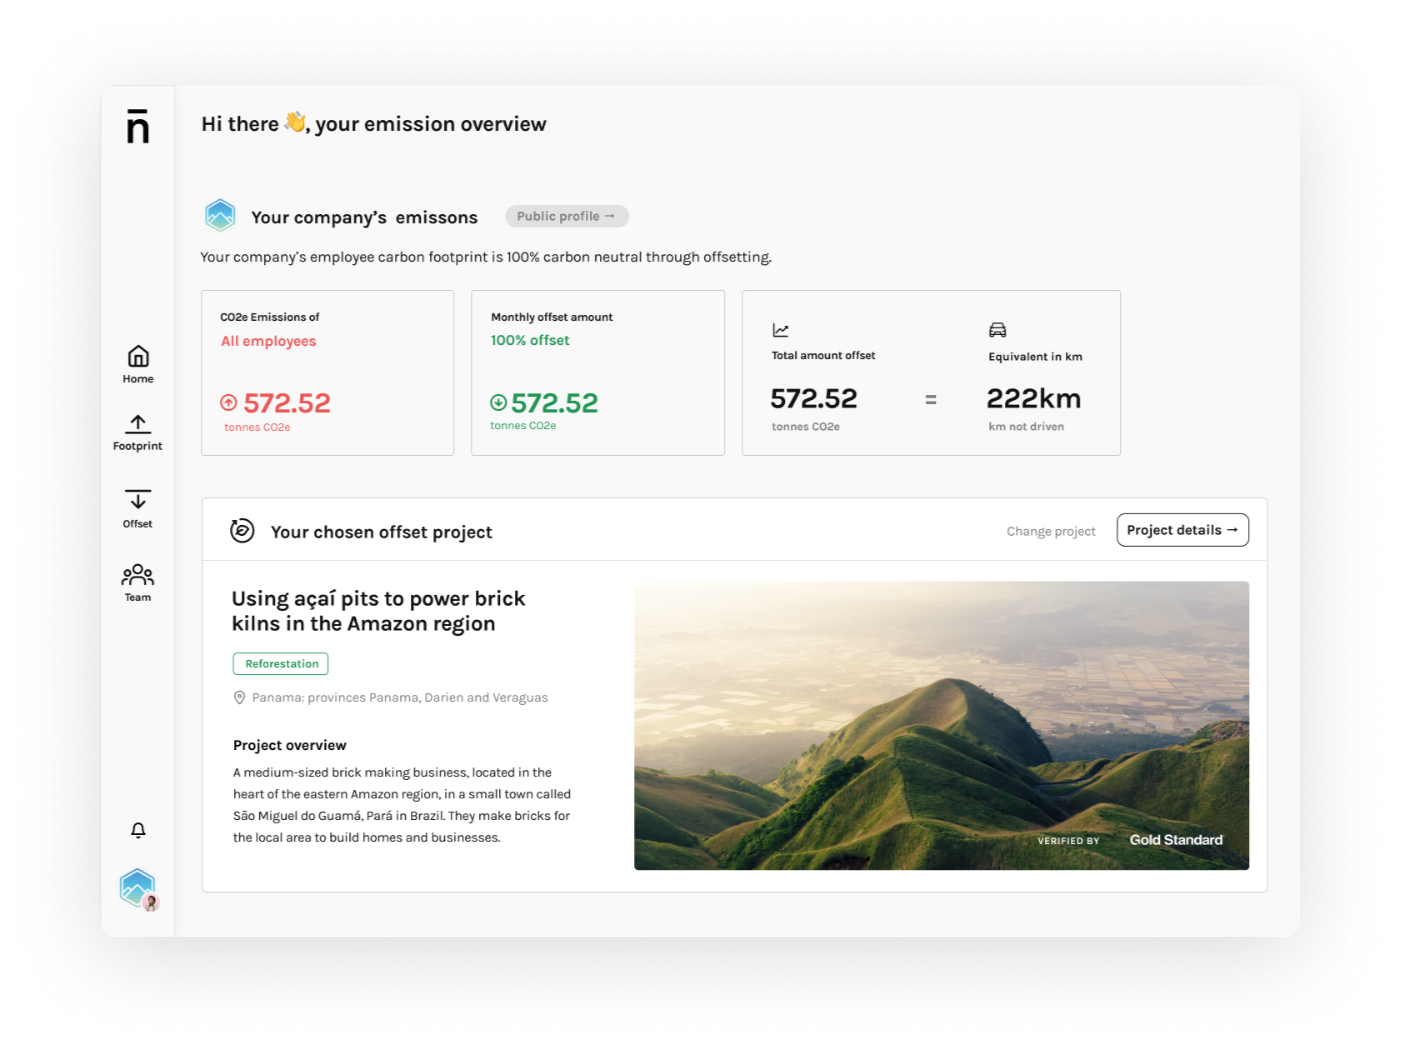The image size is (1401, 1052).
Task: Click the green 572.52 monthly offset value
Action: pos(554,403)
